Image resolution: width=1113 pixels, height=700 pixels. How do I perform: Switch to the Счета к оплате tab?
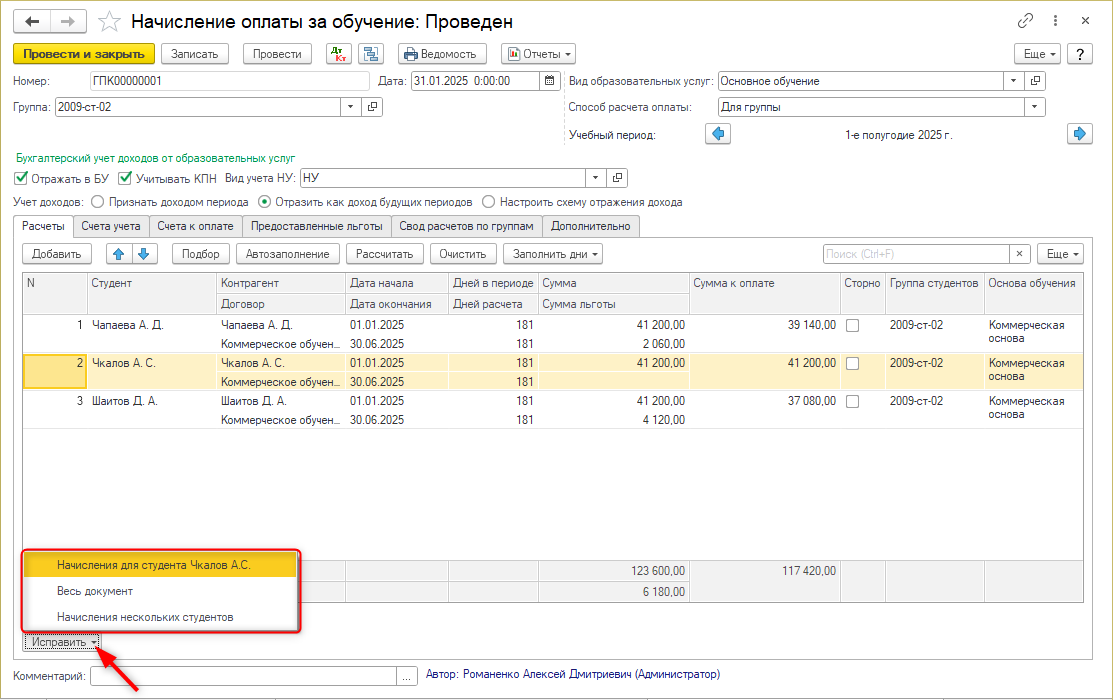point(195,226)
